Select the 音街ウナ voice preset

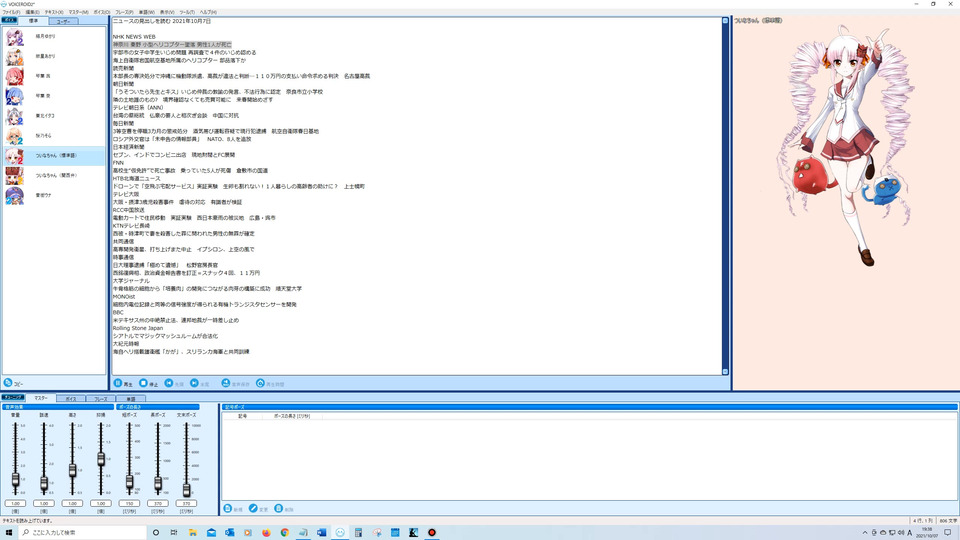coord(54,195)
